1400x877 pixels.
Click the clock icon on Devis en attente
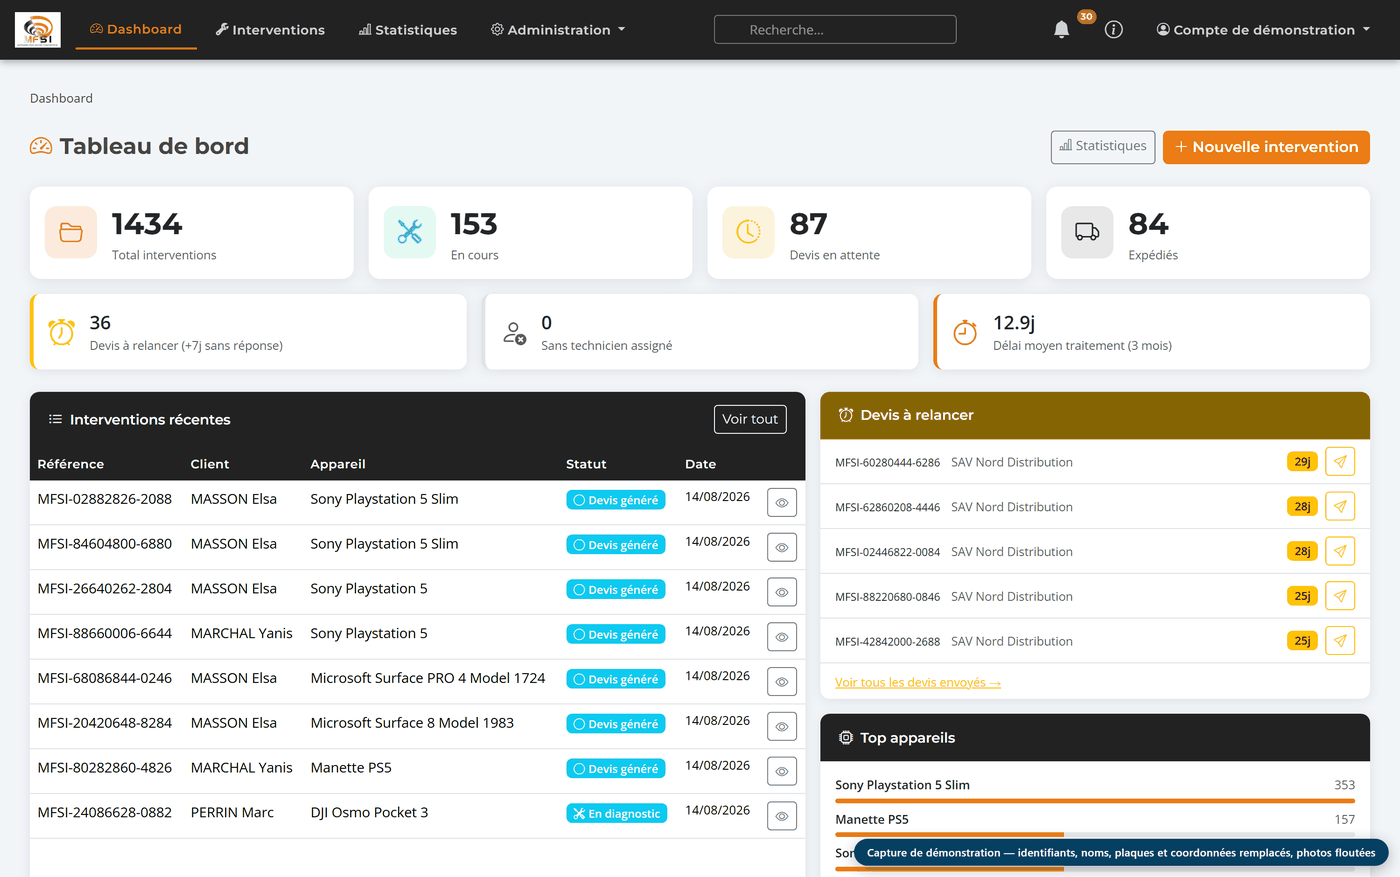749,232
